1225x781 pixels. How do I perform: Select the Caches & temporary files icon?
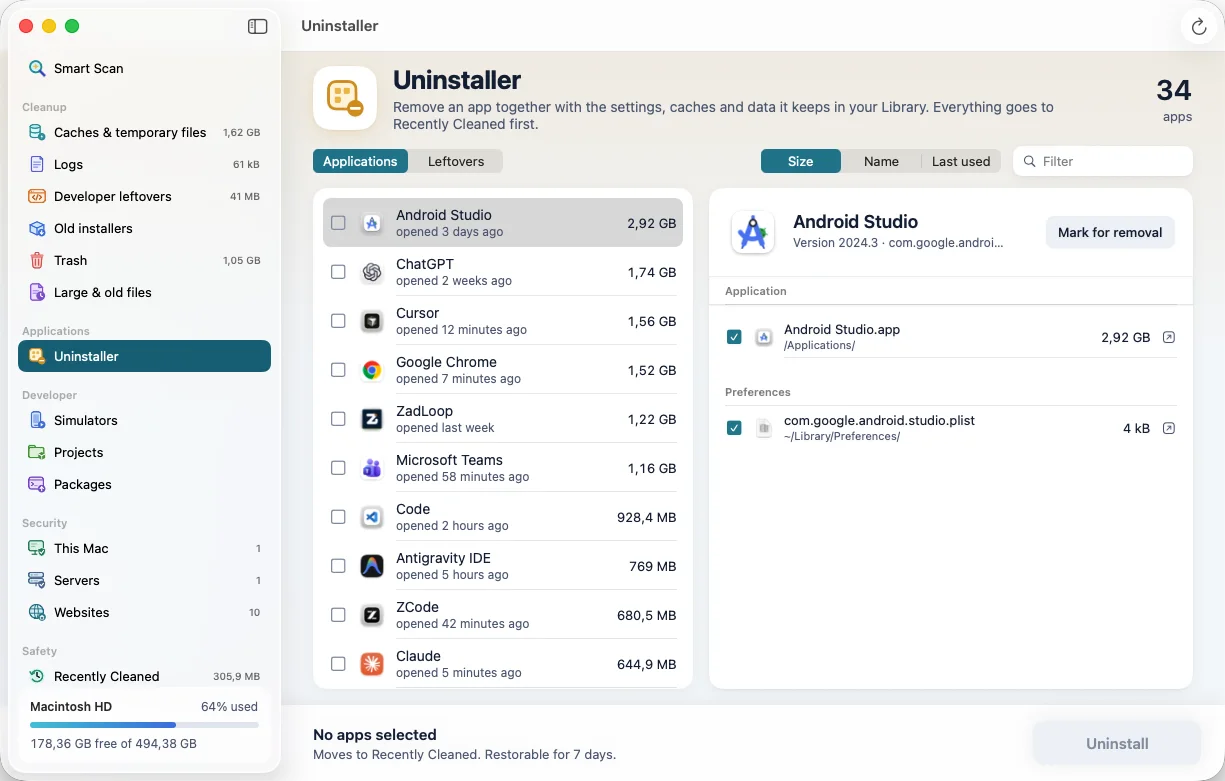point(37,132)
